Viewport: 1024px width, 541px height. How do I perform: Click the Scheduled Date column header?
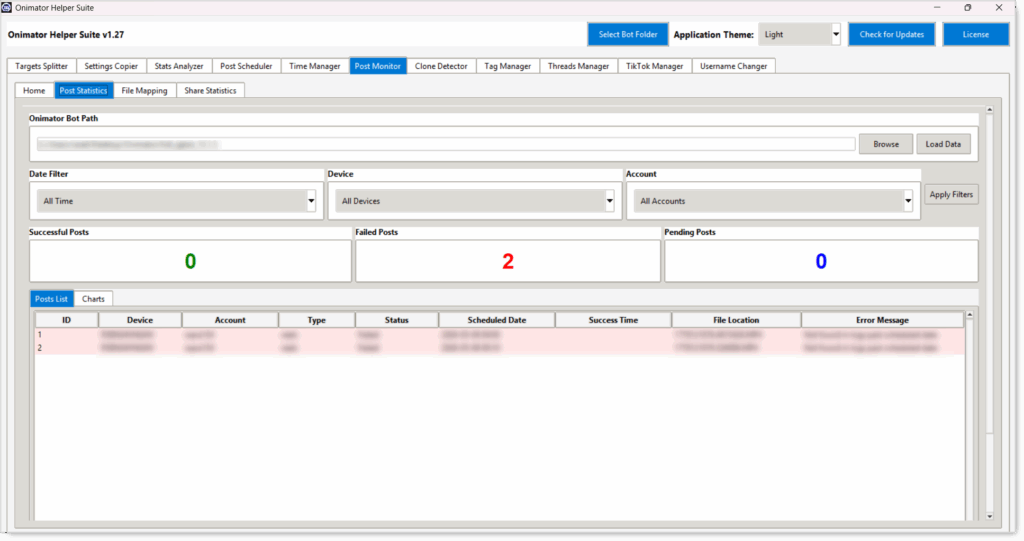(496, 320)
